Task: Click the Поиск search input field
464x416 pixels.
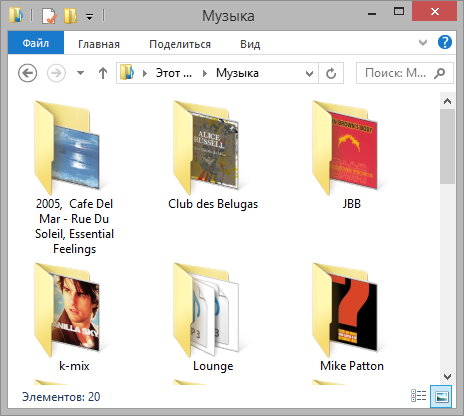Action: point(404,73)
